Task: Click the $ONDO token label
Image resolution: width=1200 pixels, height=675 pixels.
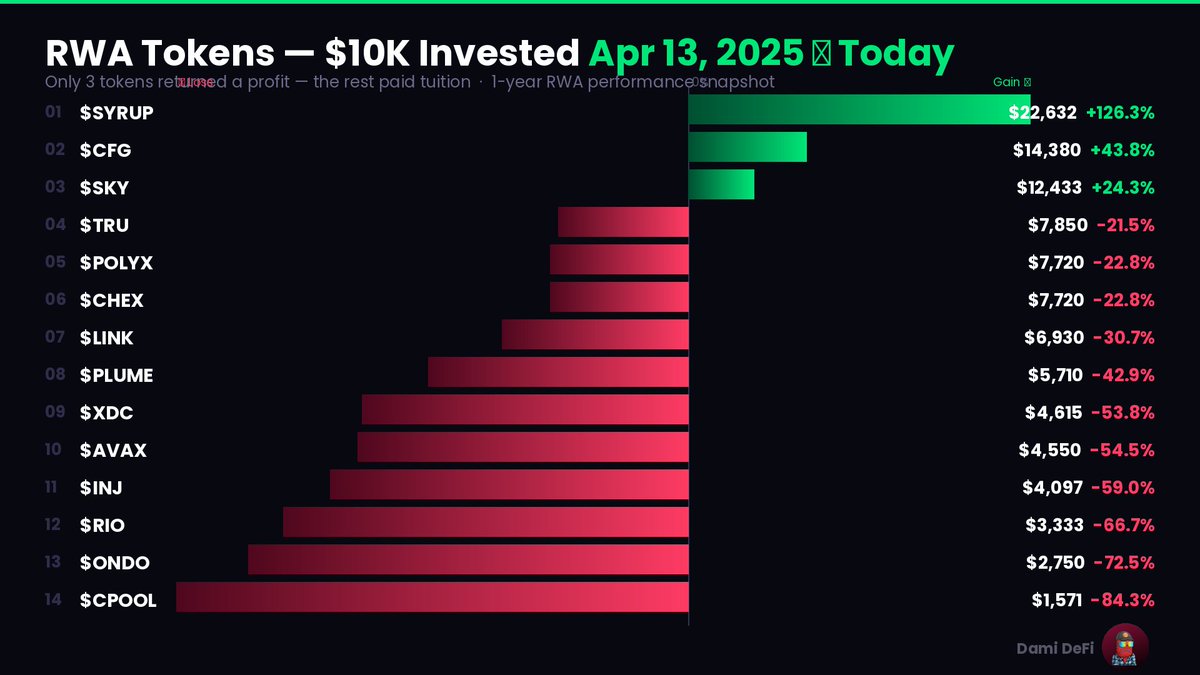Action: (x=115, y=563)
